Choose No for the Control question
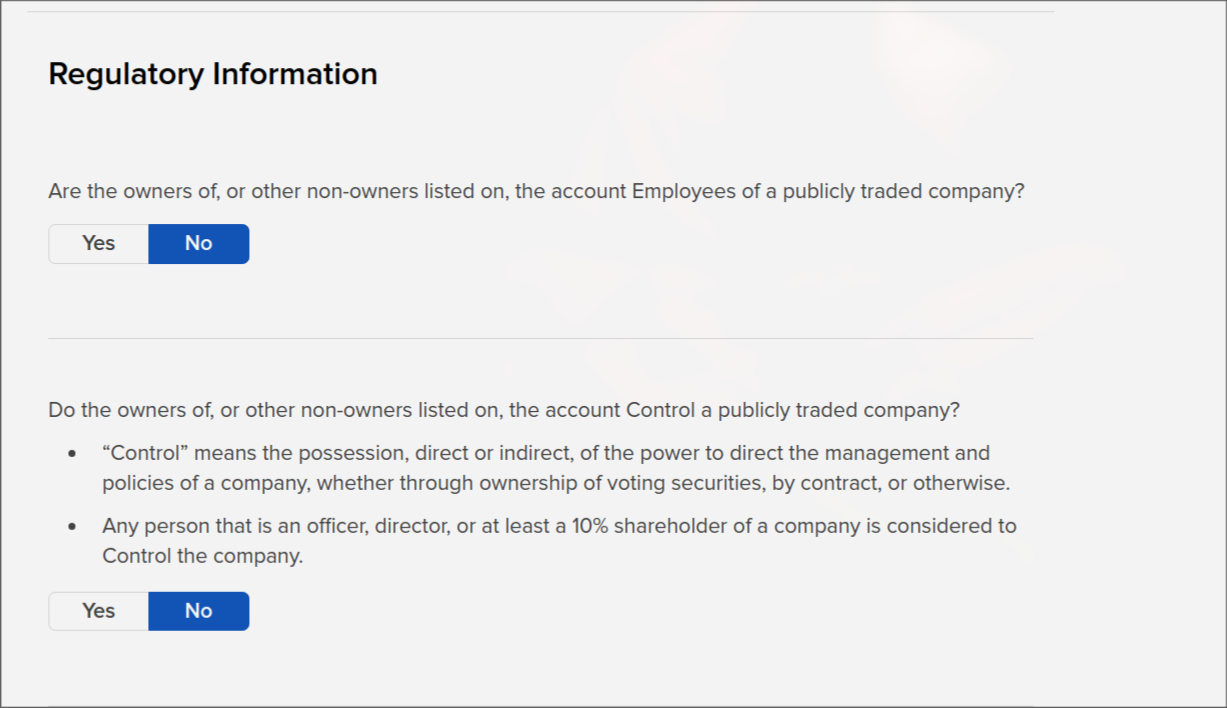This screenshot has width=1227, height=708. coord(199,611)
